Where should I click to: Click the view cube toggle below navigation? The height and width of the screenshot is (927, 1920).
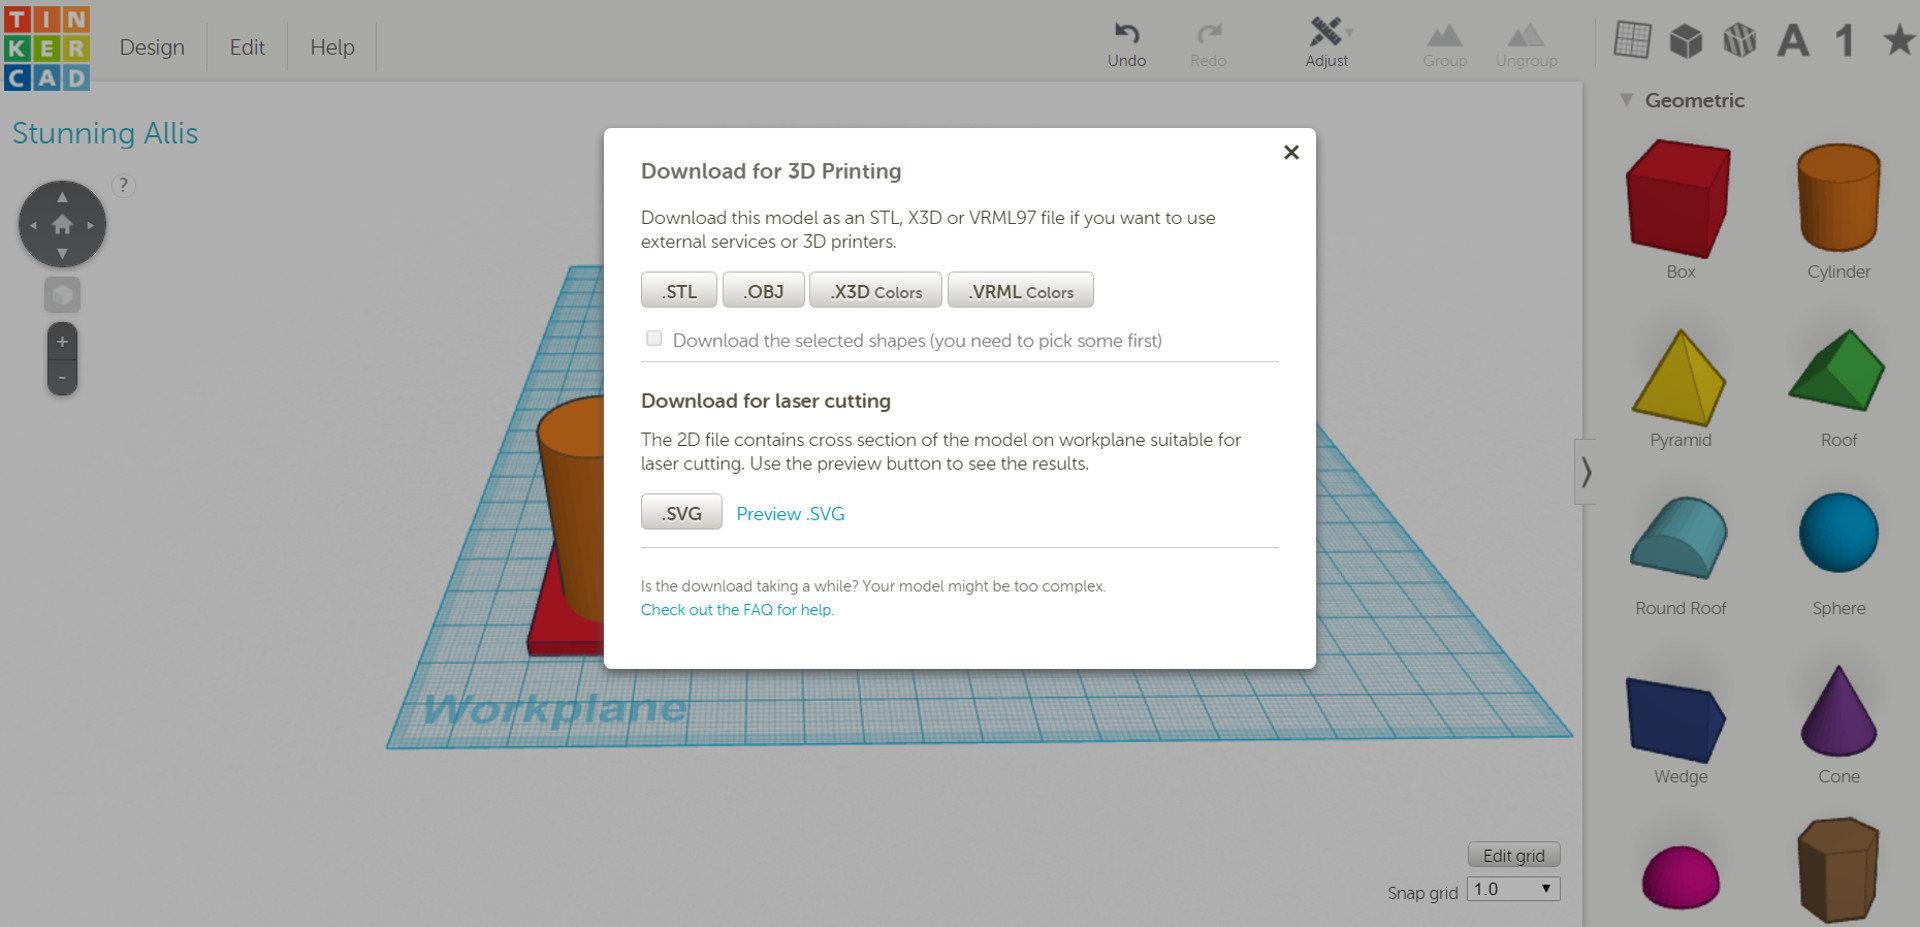(x=63, y=293)
